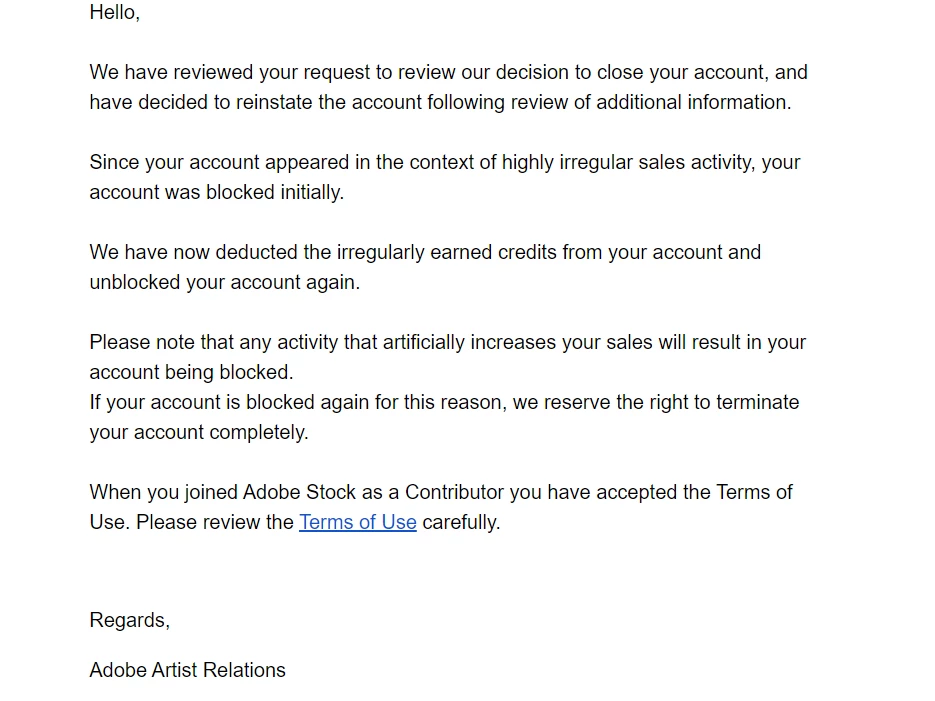
Task: Click the words 'Use. Please review the'
Action: (x=191, y=522)
